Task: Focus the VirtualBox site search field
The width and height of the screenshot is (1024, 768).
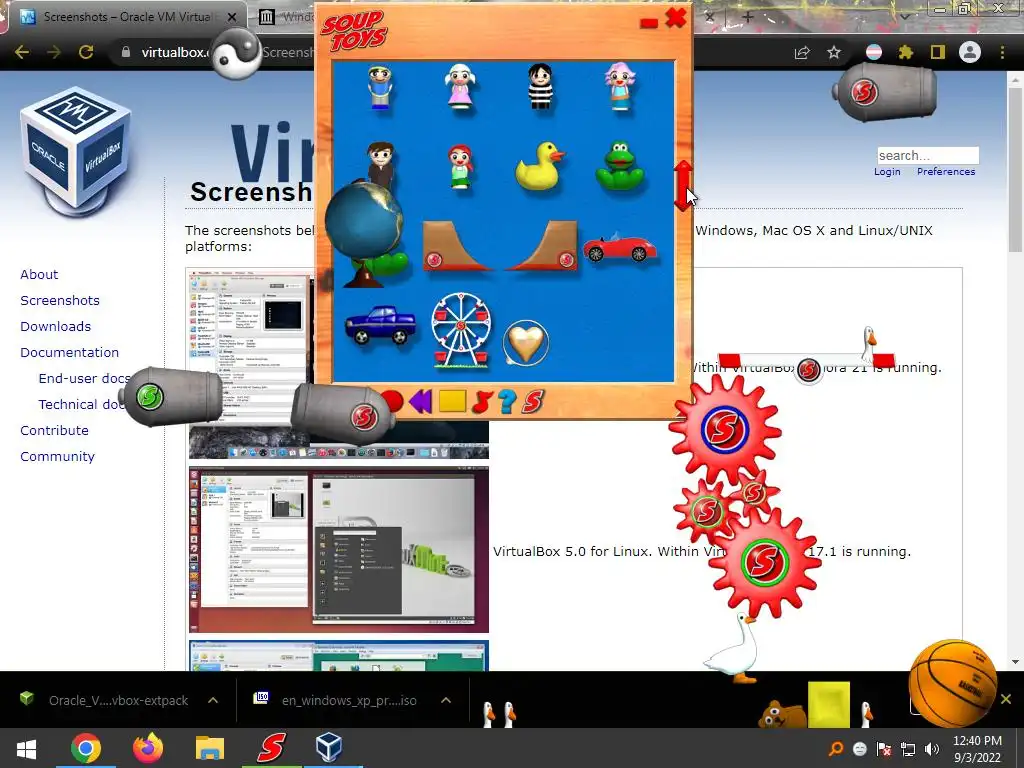Action: tap(928, 155)
